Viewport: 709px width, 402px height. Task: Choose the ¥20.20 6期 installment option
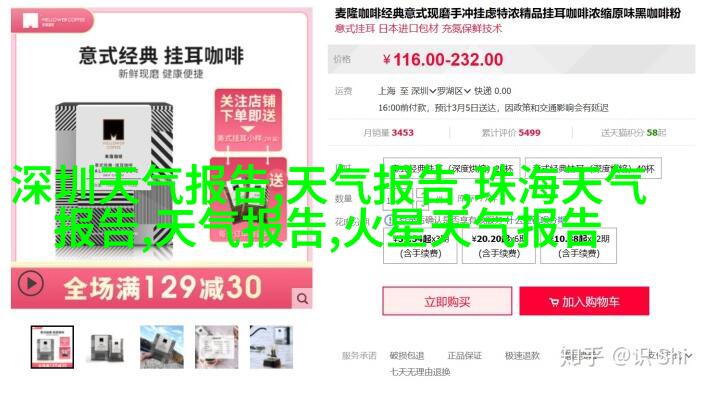click(x=499, y=246)
